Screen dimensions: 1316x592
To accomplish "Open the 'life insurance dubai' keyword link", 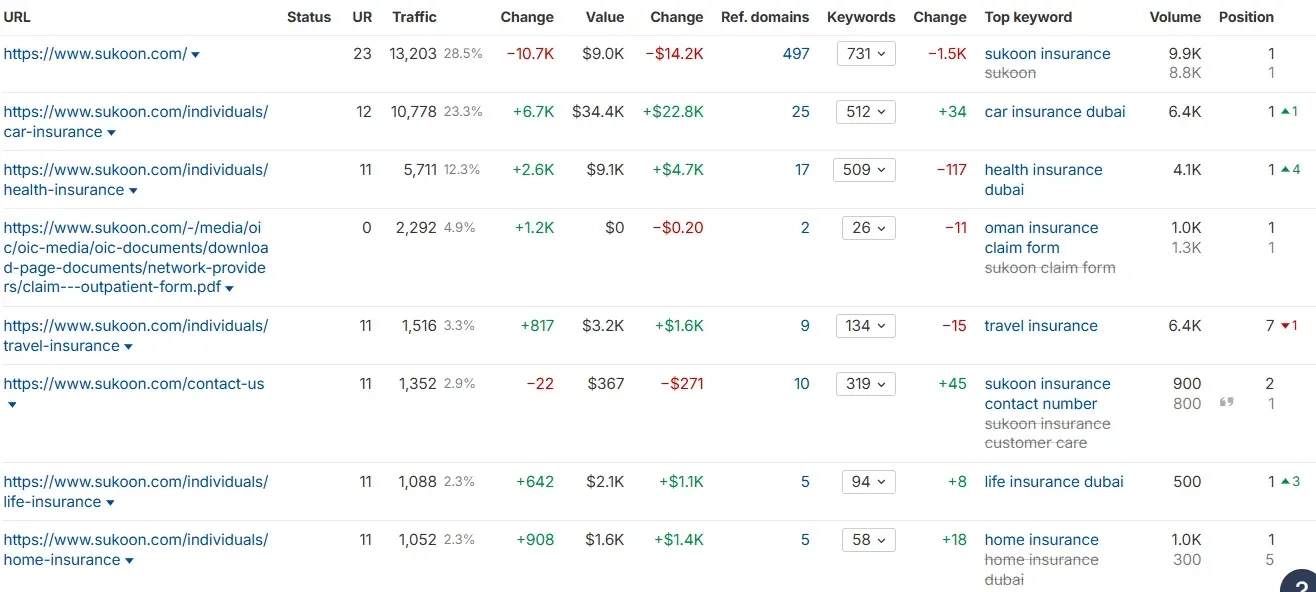I will (1054, 482).
